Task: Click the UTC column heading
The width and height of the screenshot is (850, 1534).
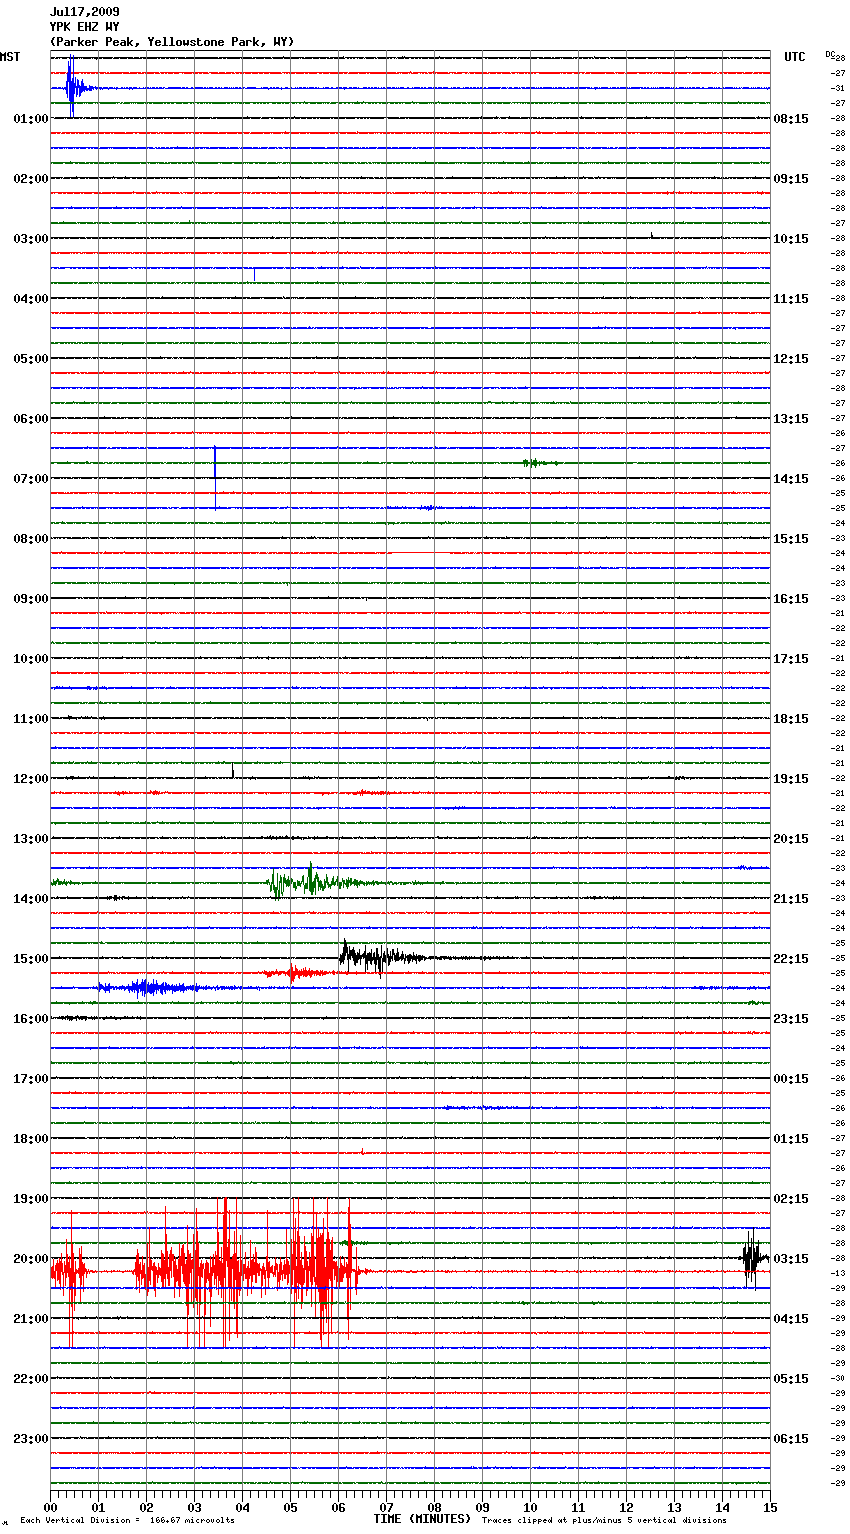Action: point(795,57)
